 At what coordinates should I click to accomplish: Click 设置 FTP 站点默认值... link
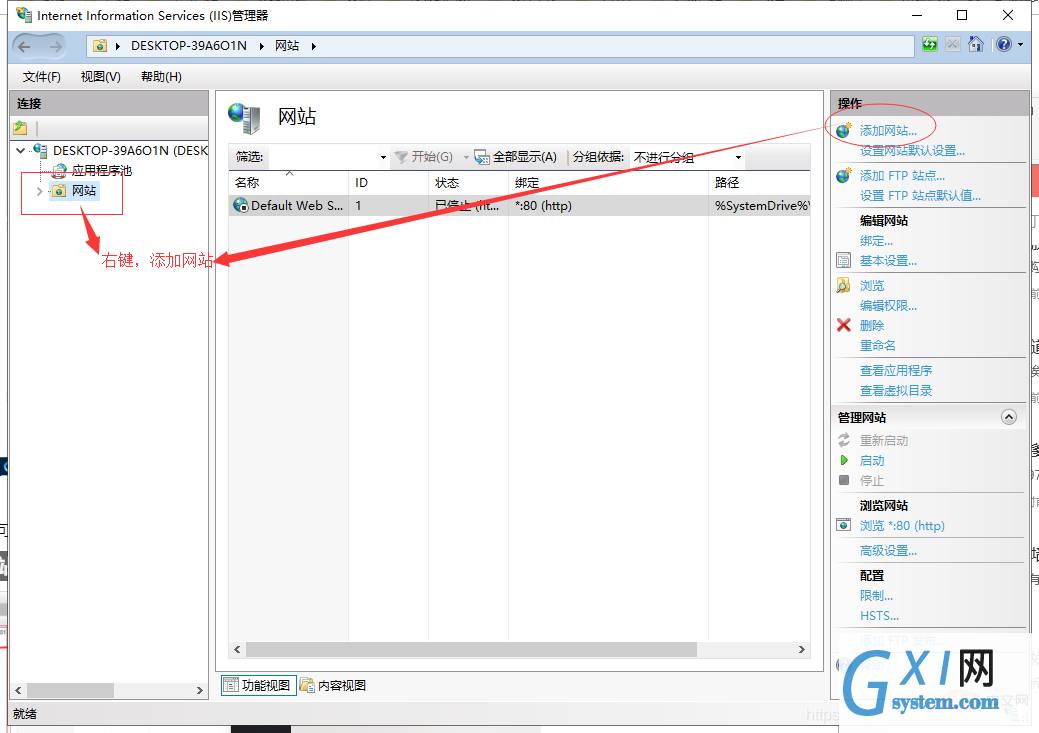pyautogui.click(x=920, y=196)
